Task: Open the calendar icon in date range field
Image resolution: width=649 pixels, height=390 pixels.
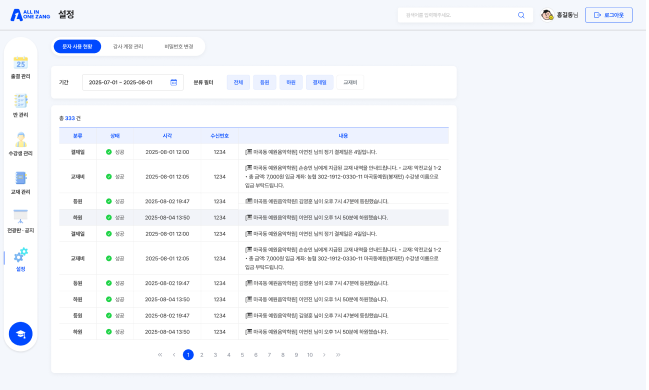Action: click(x=173, y=82)
